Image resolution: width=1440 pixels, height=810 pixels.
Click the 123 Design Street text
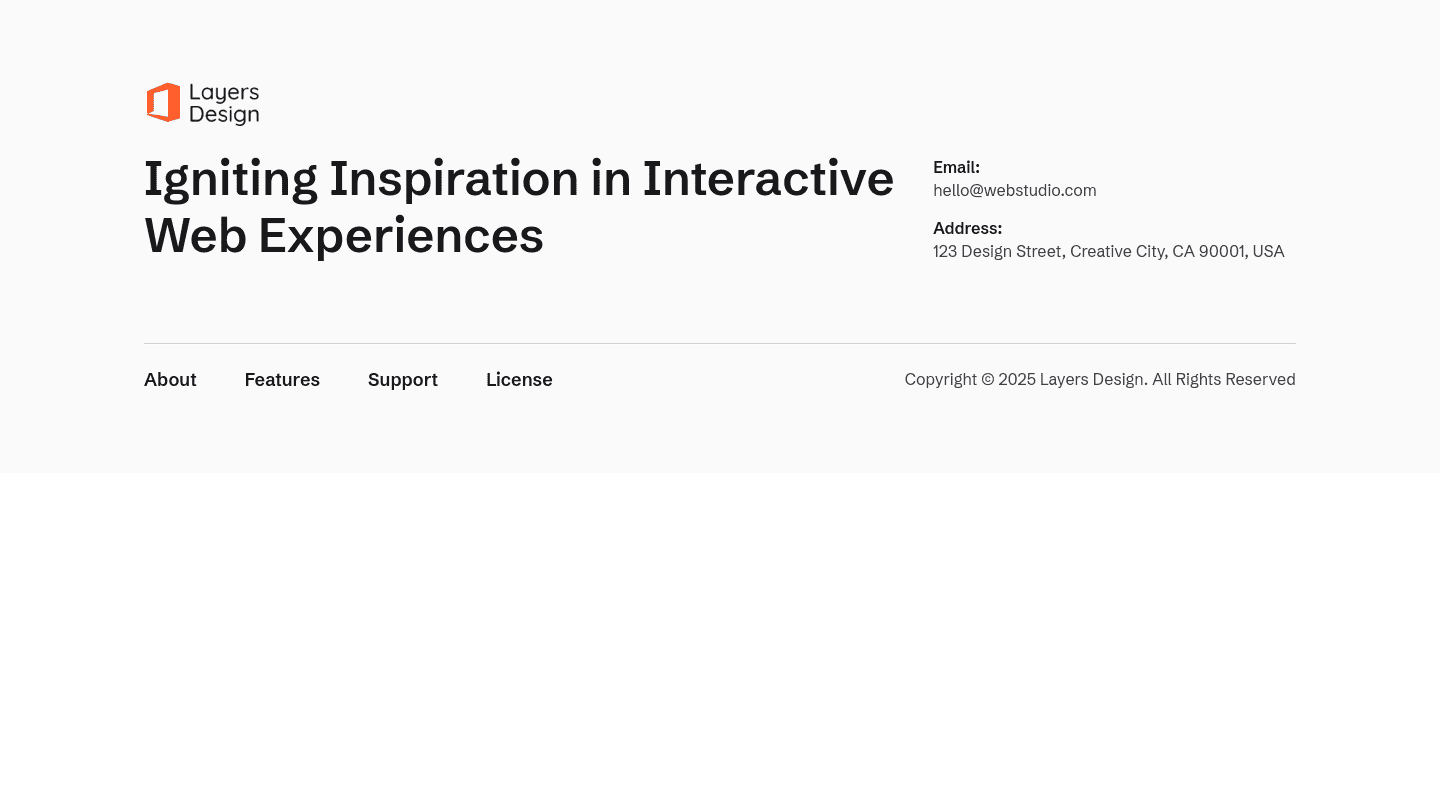(997, 252)
